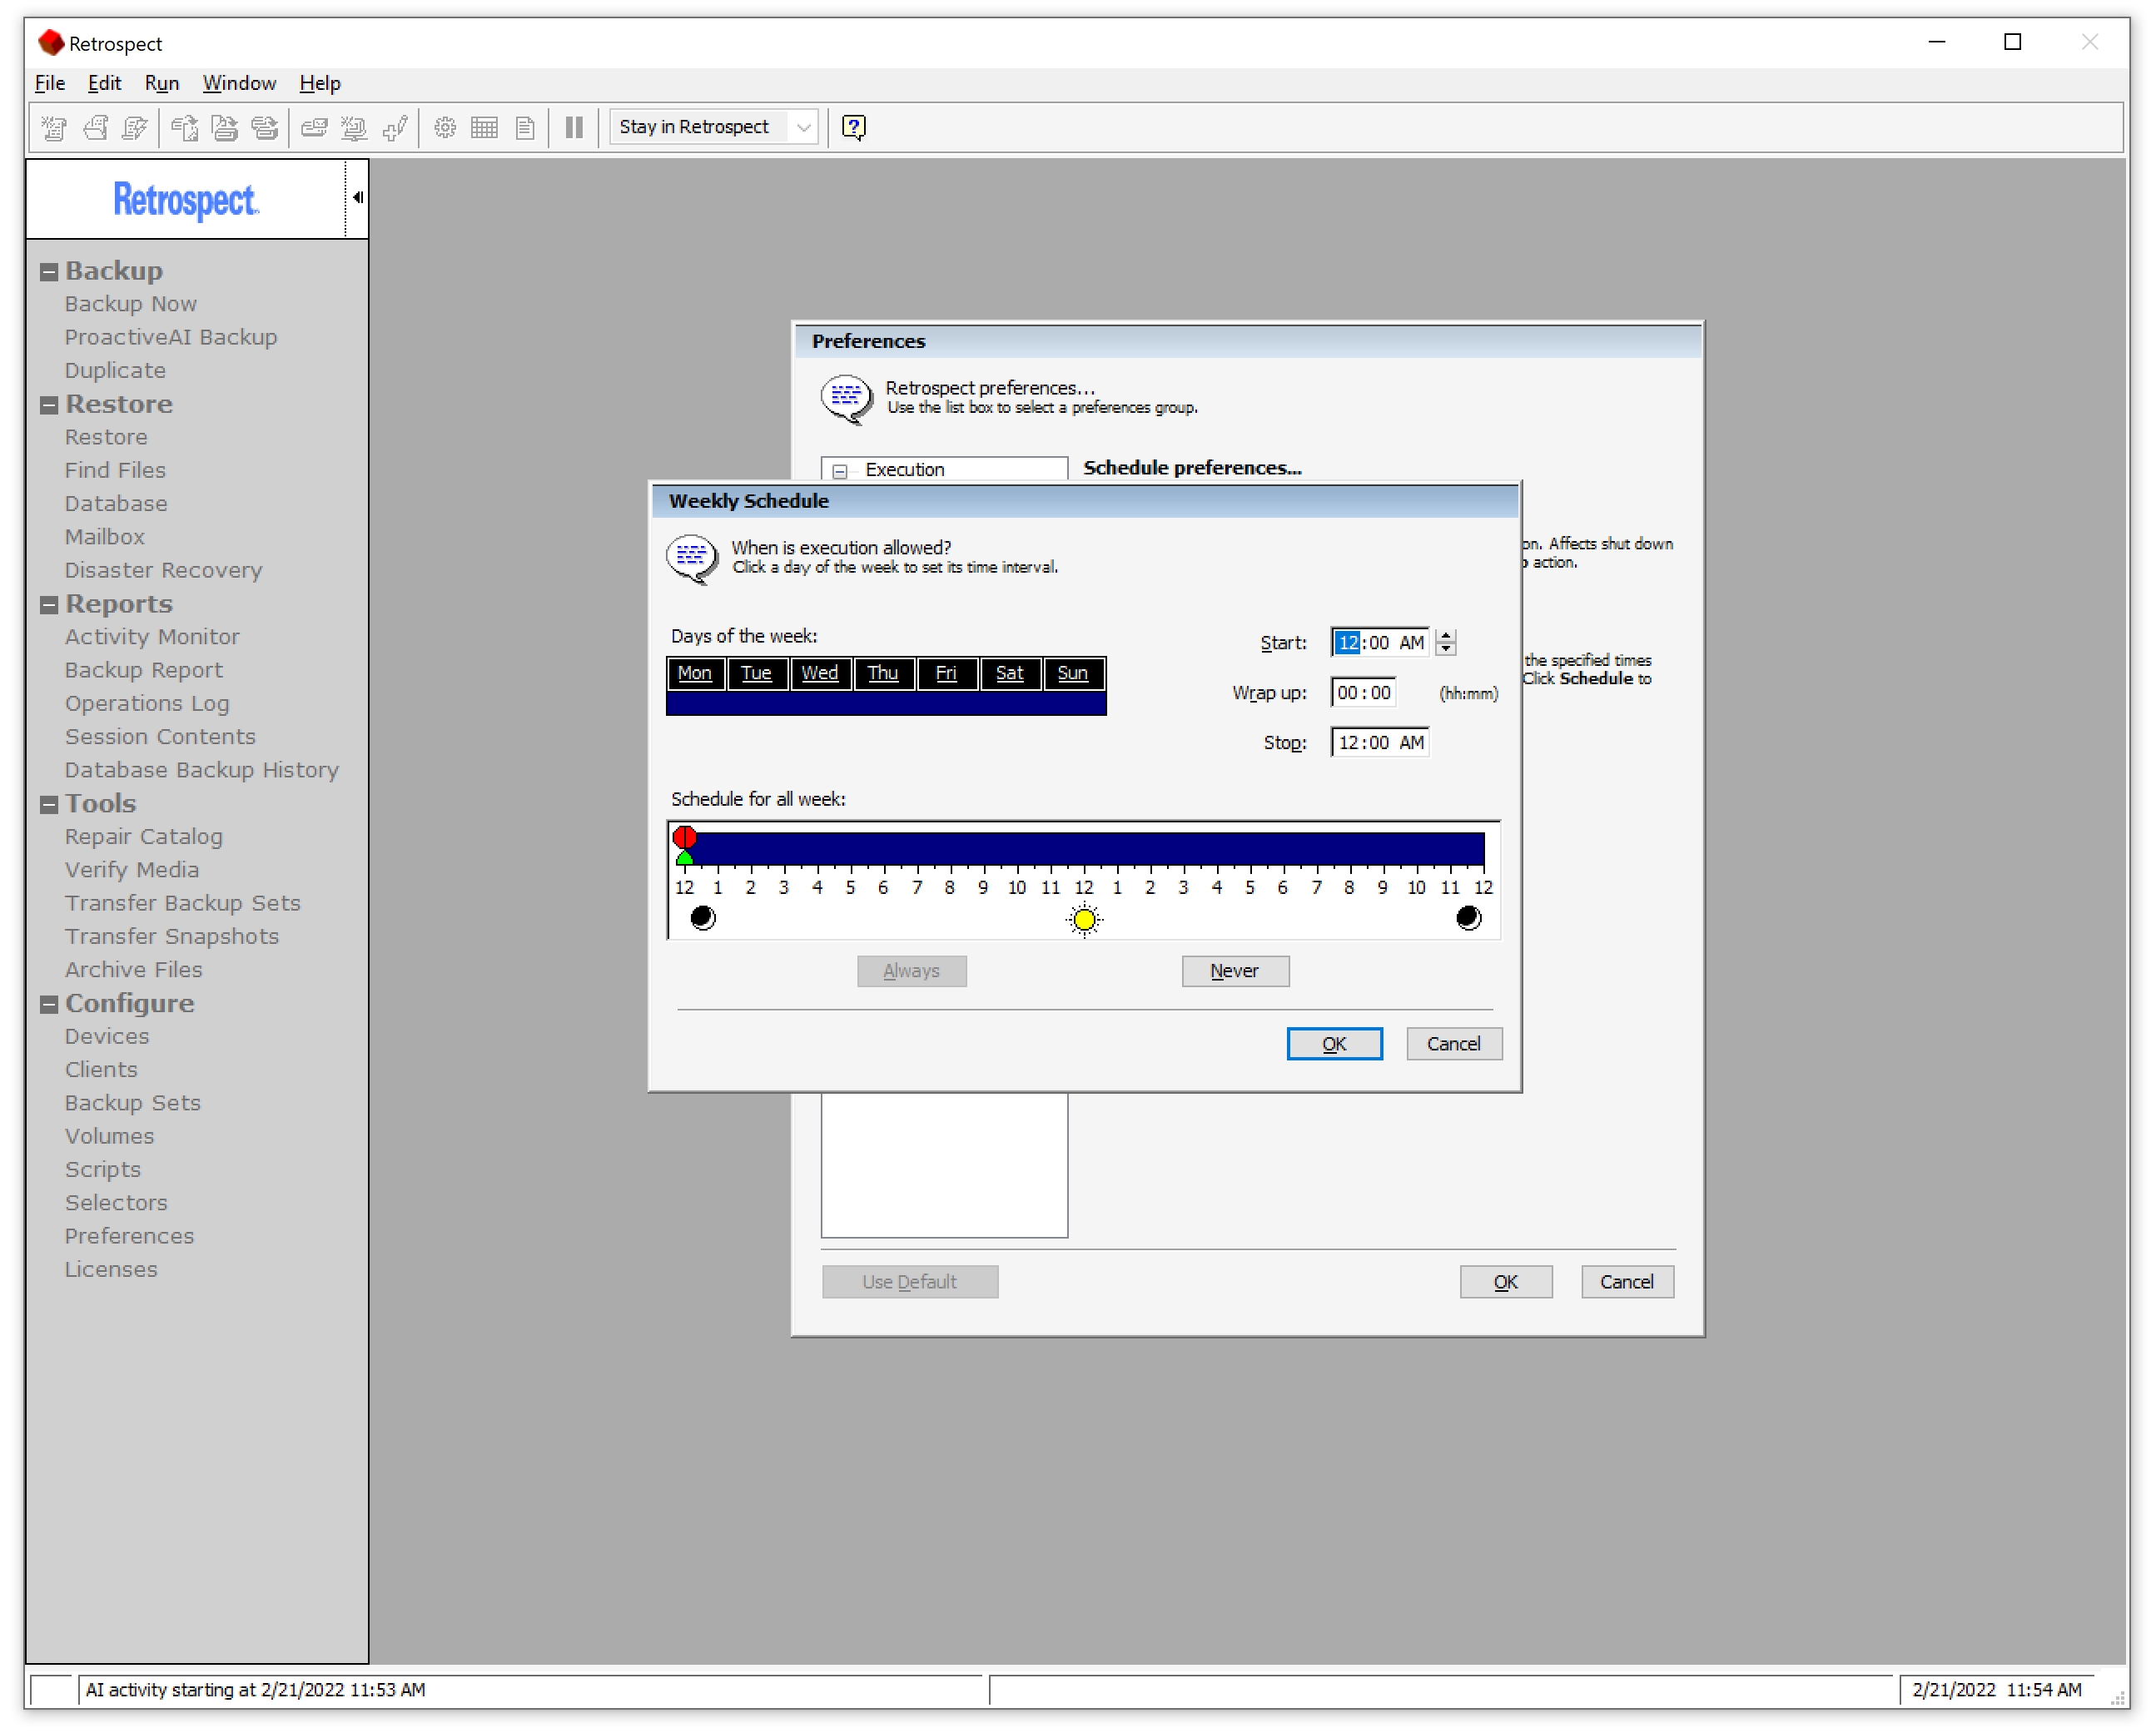The image size is (2156, 1733).
Task: Click the Stop time field
Action: (1381, 743)
